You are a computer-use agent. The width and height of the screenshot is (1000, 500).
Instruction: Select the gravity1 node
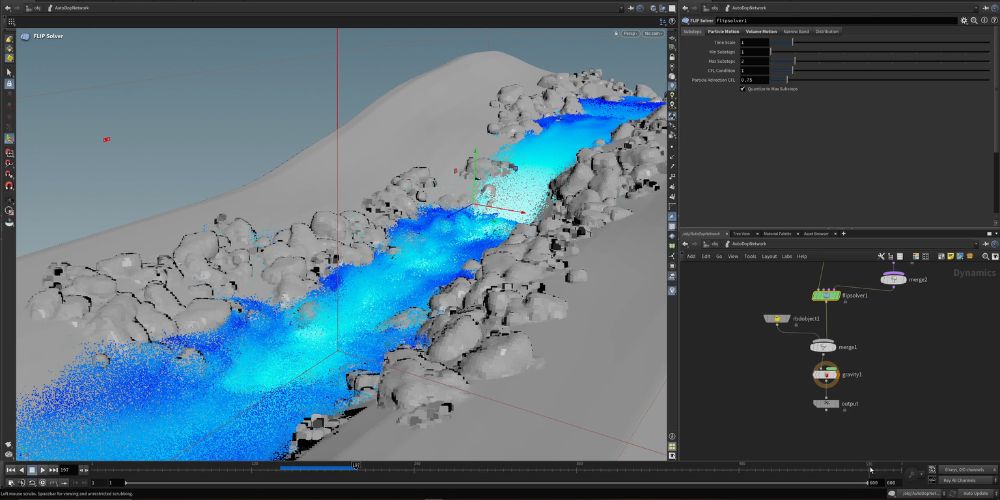(826, 374)
